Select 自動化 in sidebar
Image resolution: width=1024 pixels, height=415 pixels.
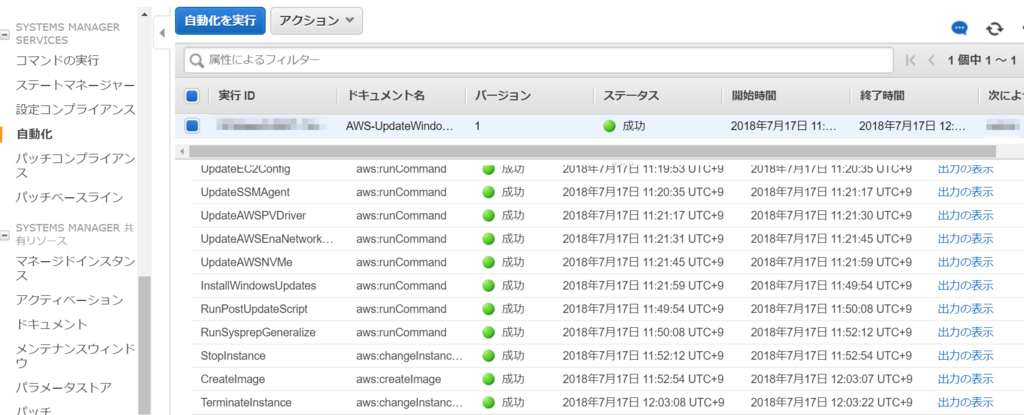tap(34, 134)
